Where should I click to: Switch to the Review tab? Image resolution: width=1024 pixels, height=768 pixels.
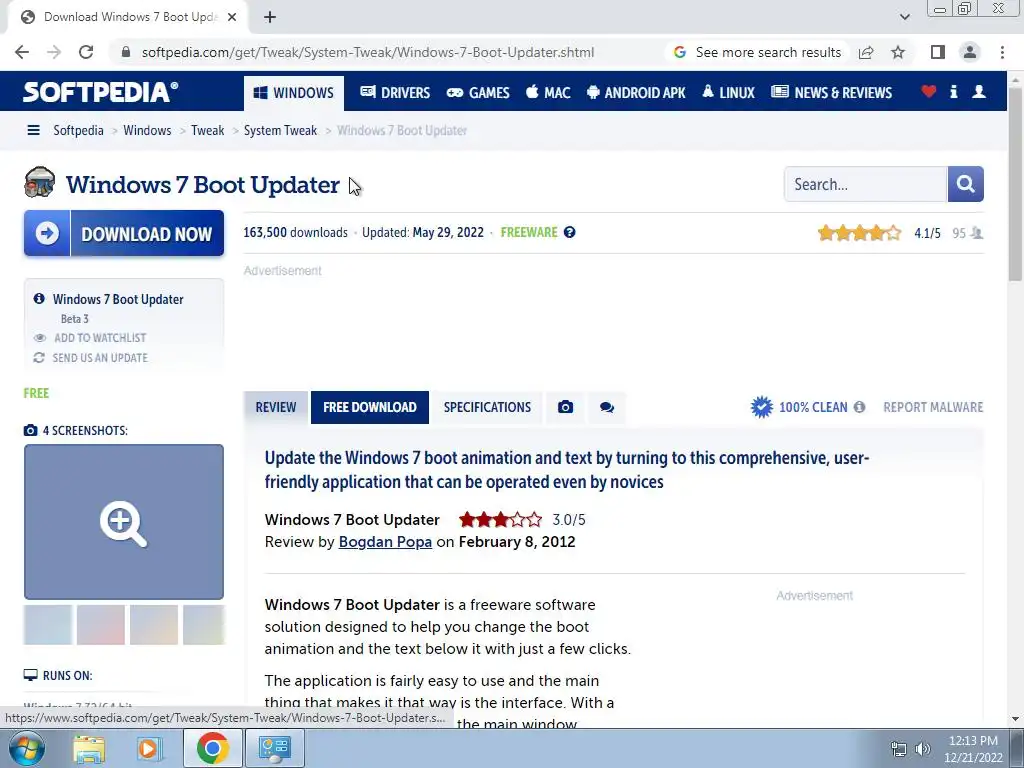pos(276,408)
